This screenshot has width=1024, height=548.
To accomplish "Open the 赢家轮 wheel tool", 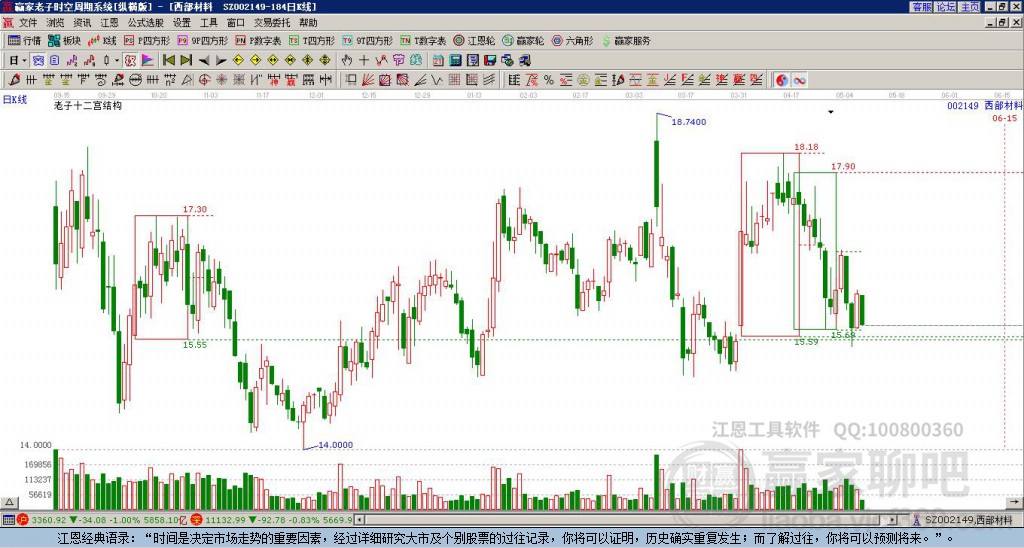I will pyautogui.click(x=523, y=40).
